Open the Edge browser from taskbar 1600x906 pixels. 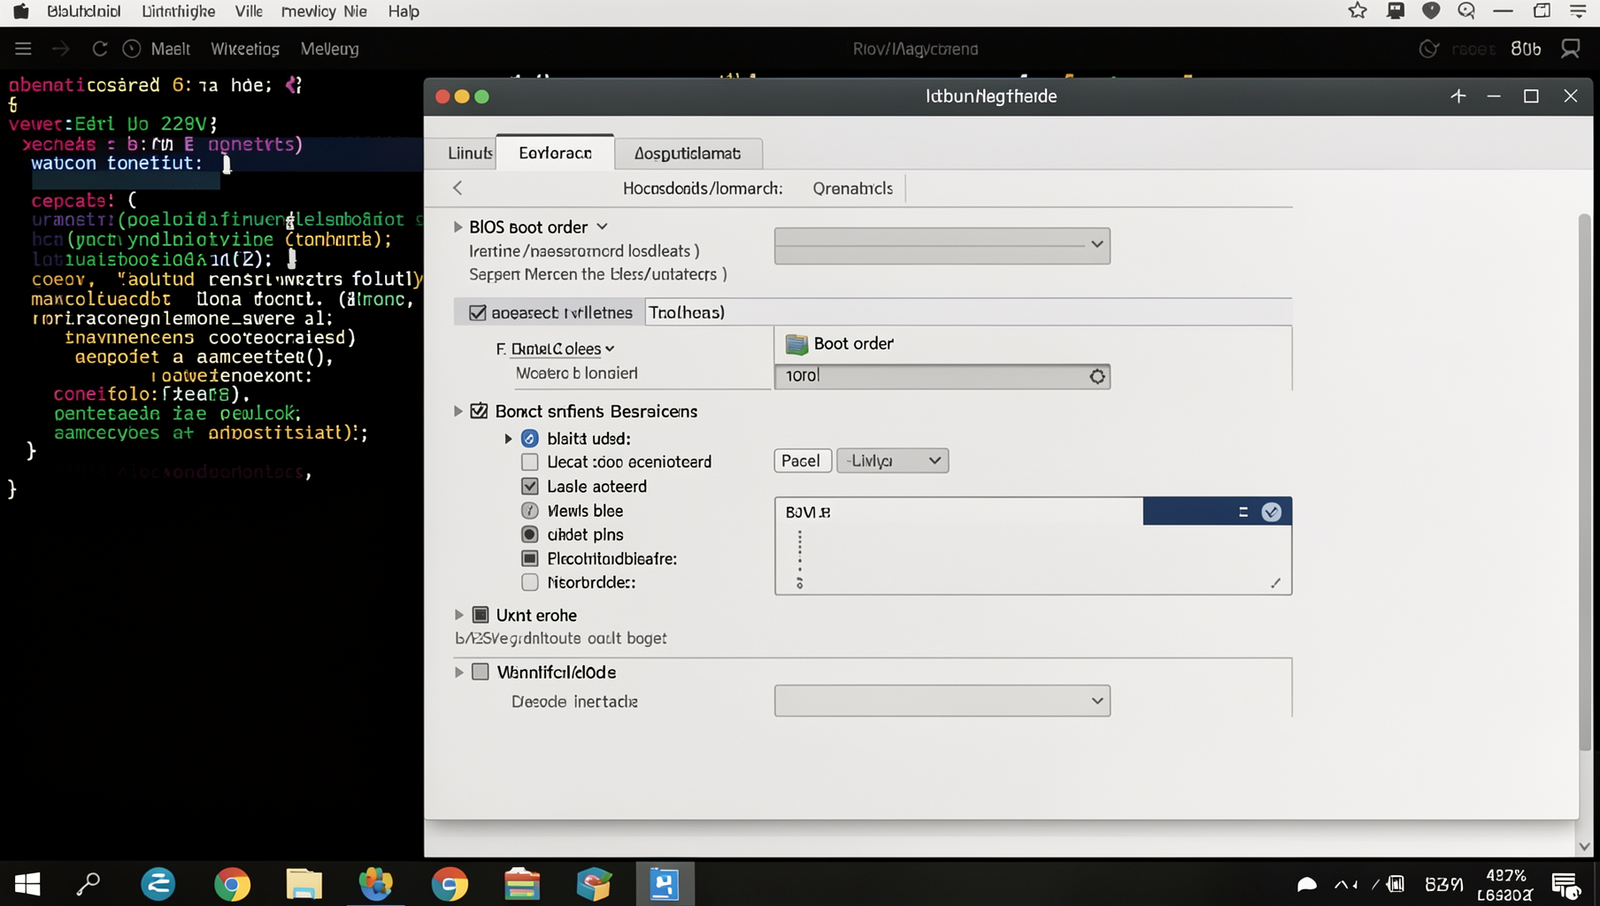[158, 884]
